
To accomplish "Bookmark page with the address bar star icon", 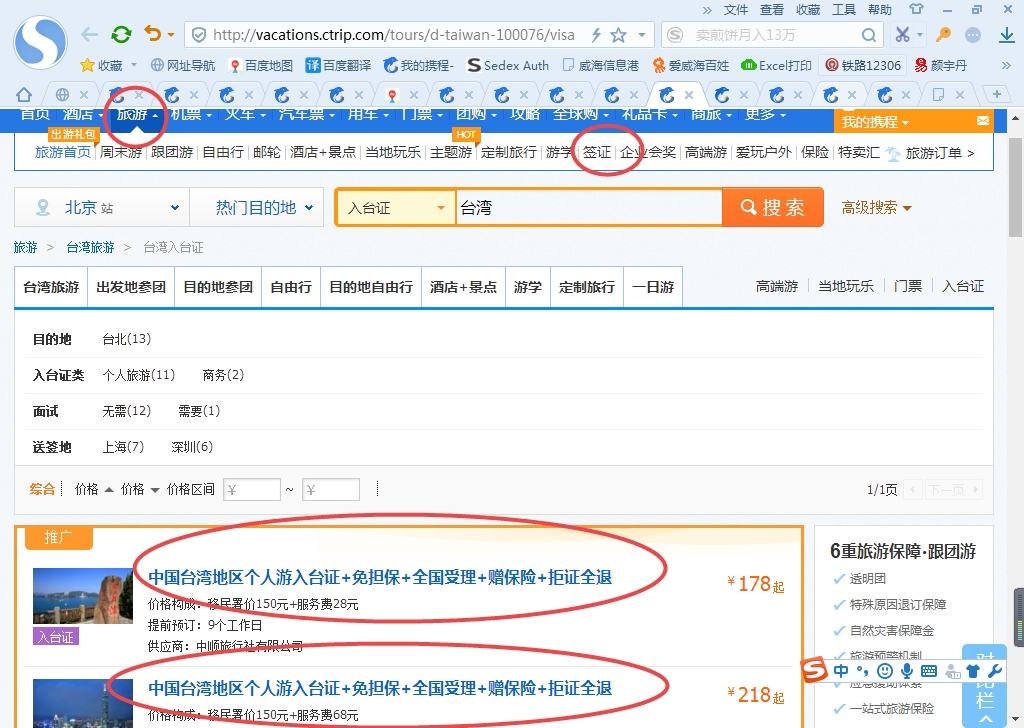I will tap(619, 35).
